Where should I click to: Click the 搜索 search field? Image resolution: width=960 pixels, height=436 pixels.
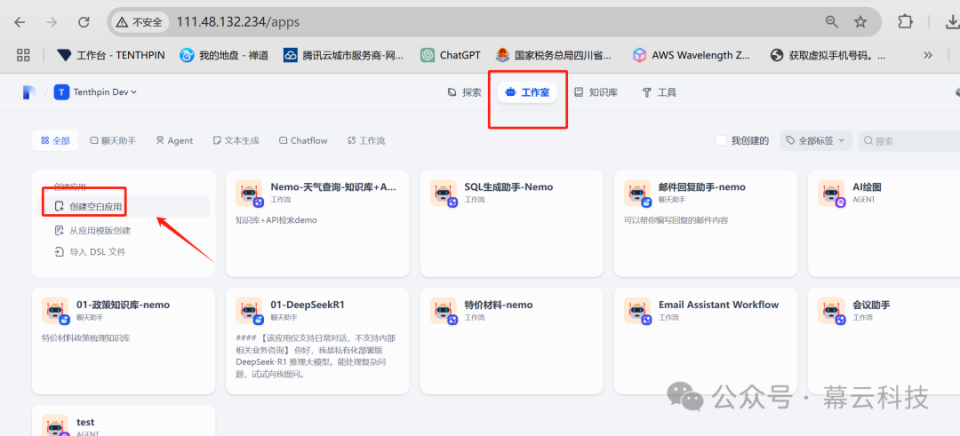[909, 140]
